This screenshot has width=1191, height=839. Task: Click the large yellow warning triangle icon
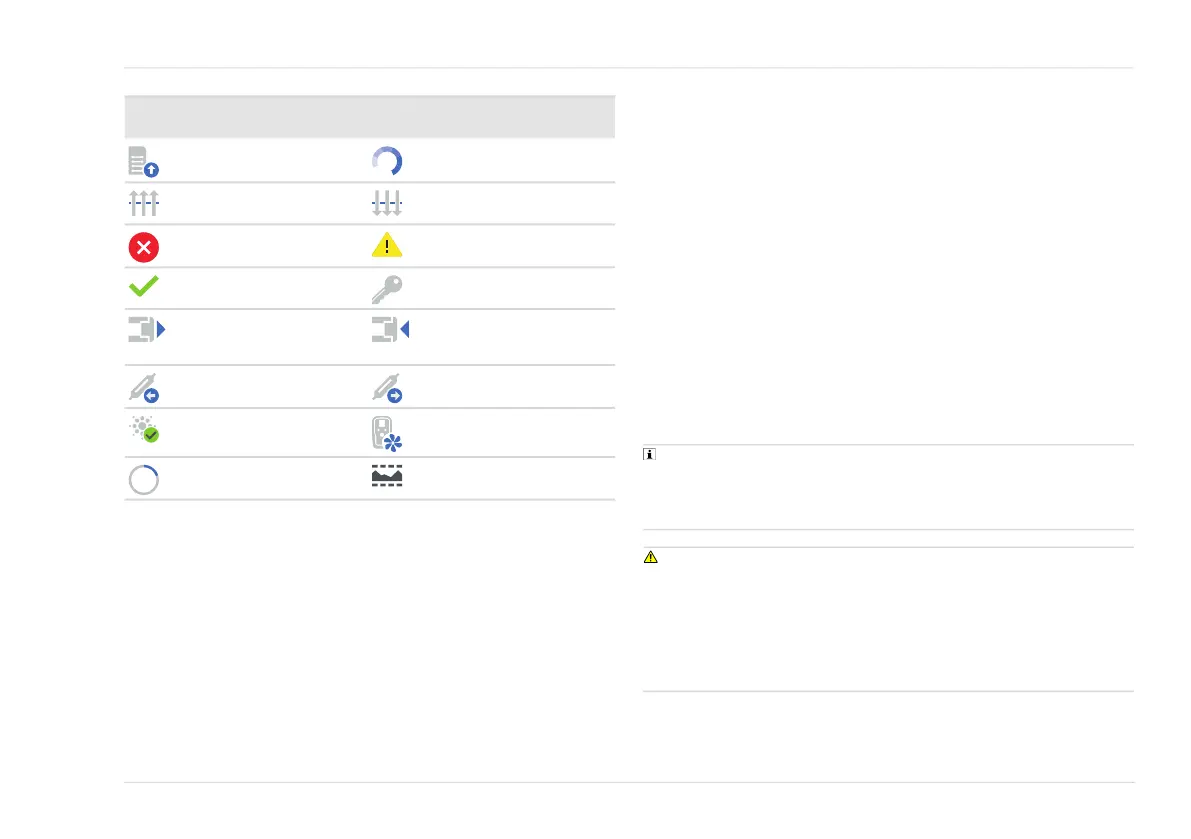[387, 244]
